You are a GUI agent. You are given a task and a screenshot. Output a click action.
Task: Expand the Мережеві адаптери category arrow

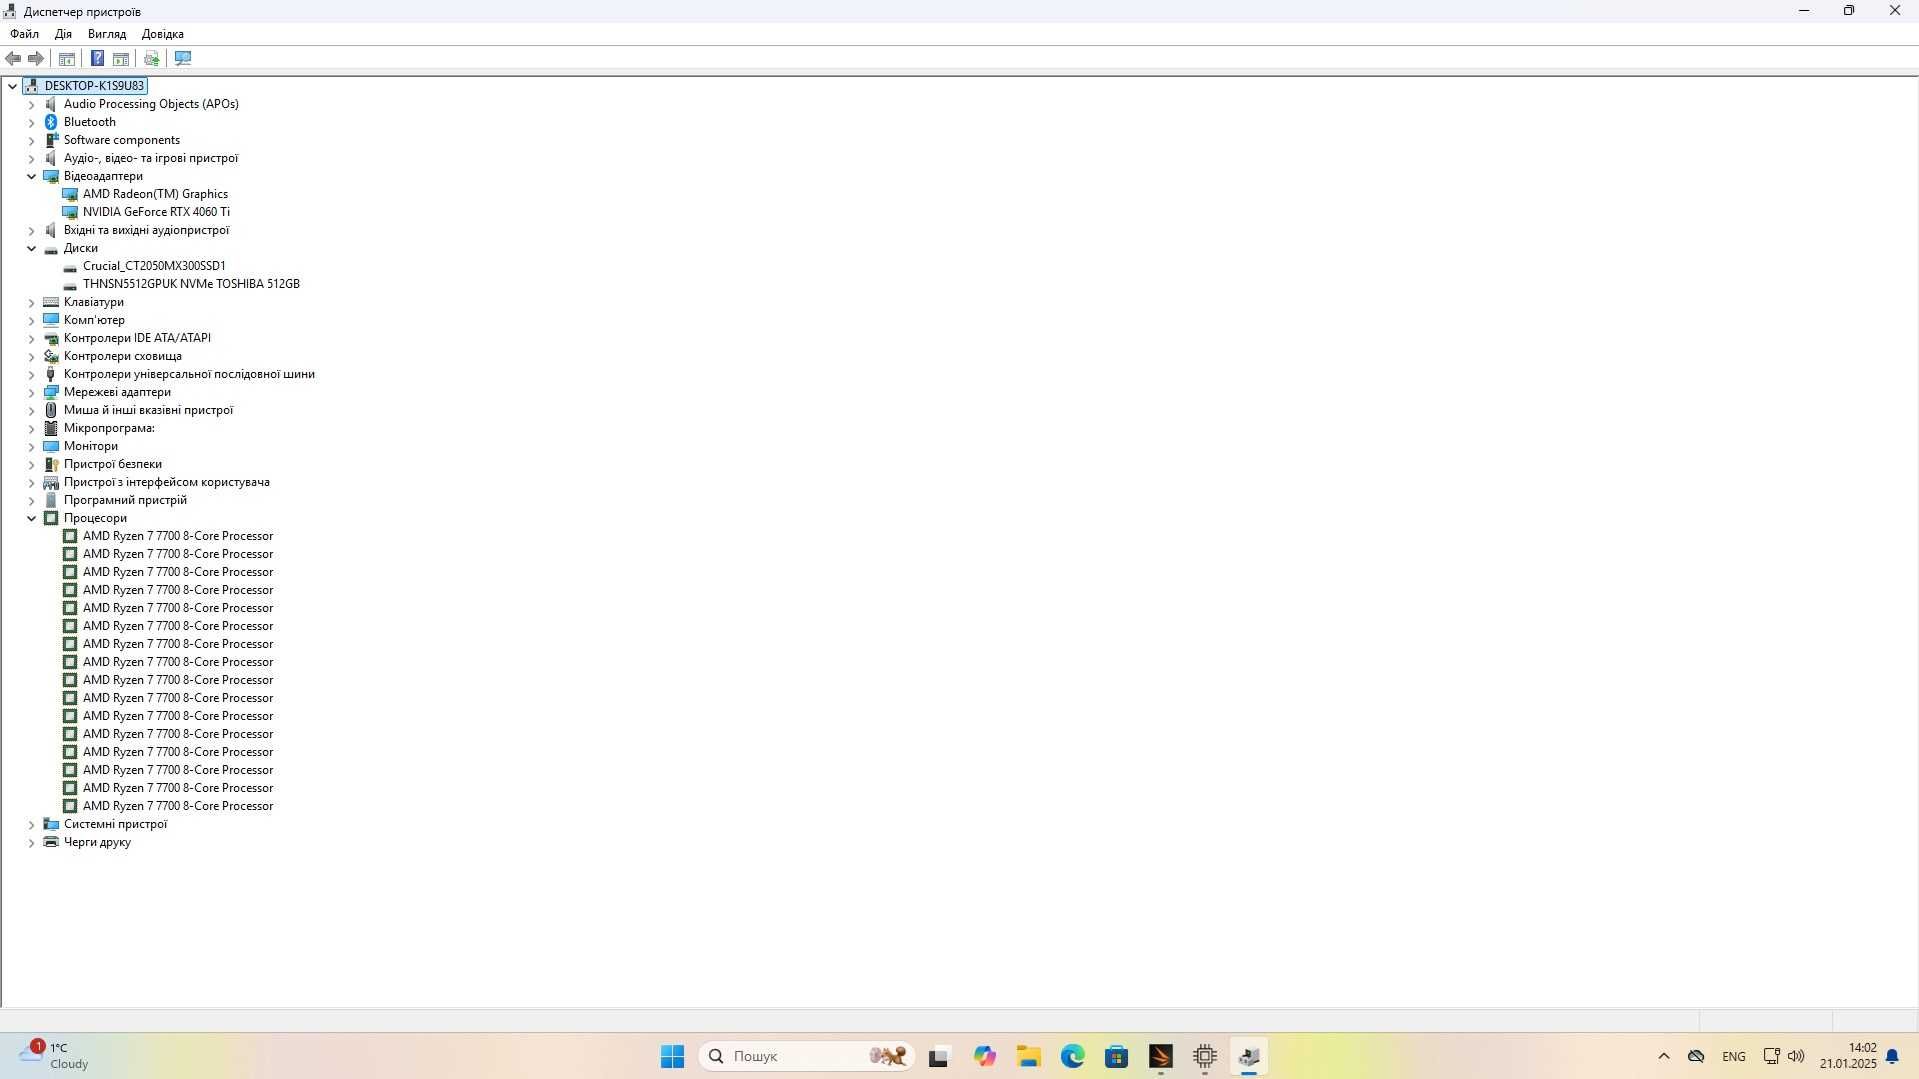(x=31, y=392)
